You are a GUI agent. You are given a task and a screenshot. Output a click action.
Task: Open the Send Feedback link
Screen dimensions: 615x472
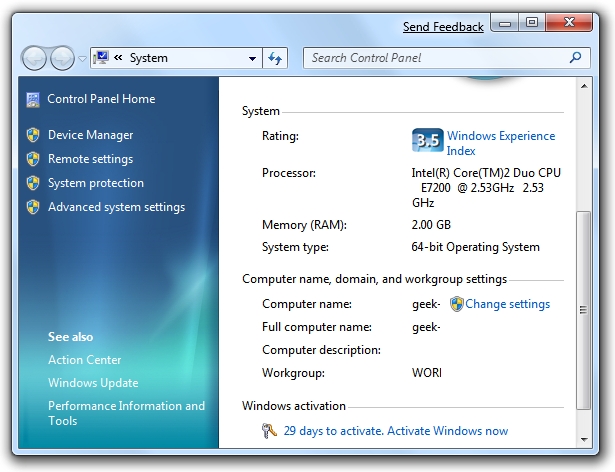(x=443, y=27)
